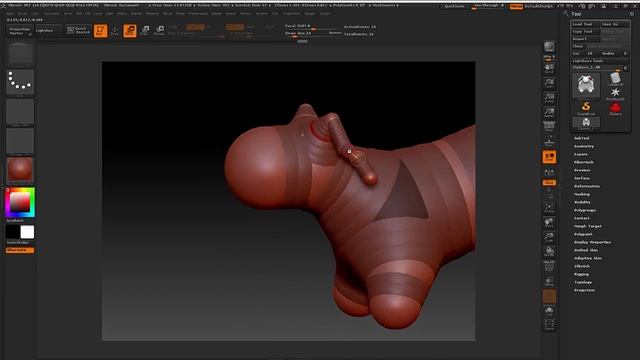640x360 pixels.
Task: Expand the Layers subpalette
Action: coord(581,154)
